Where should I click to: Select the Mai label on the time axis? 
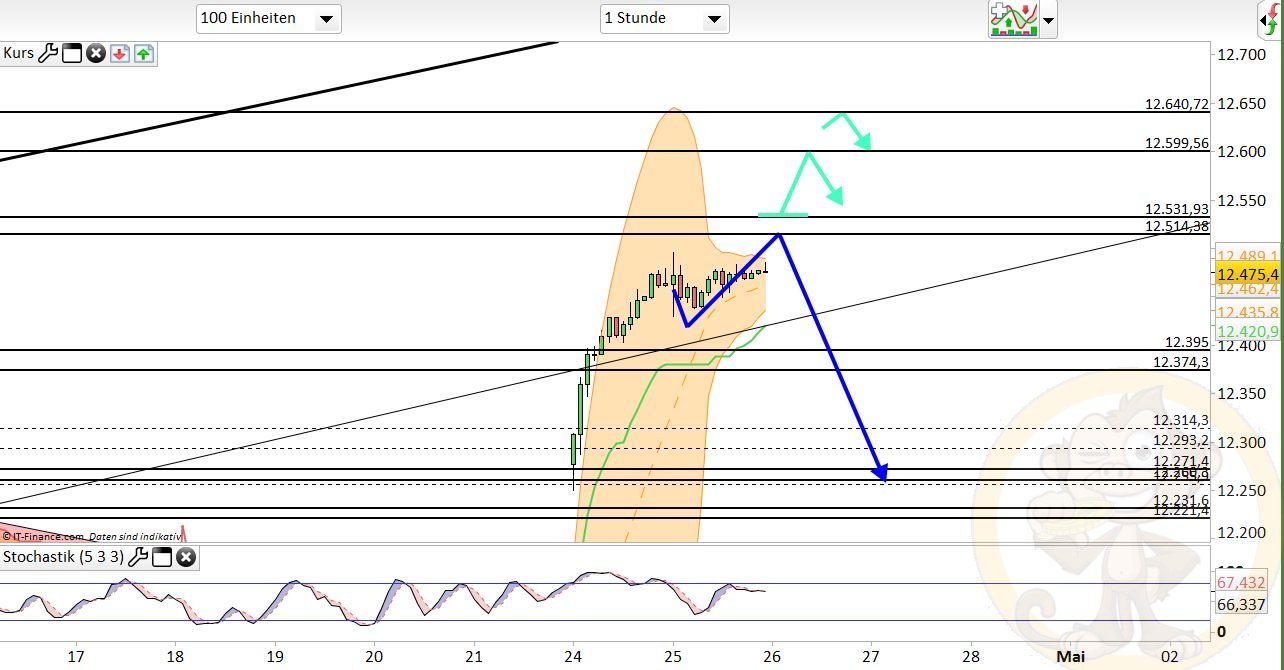point(1070,657)
